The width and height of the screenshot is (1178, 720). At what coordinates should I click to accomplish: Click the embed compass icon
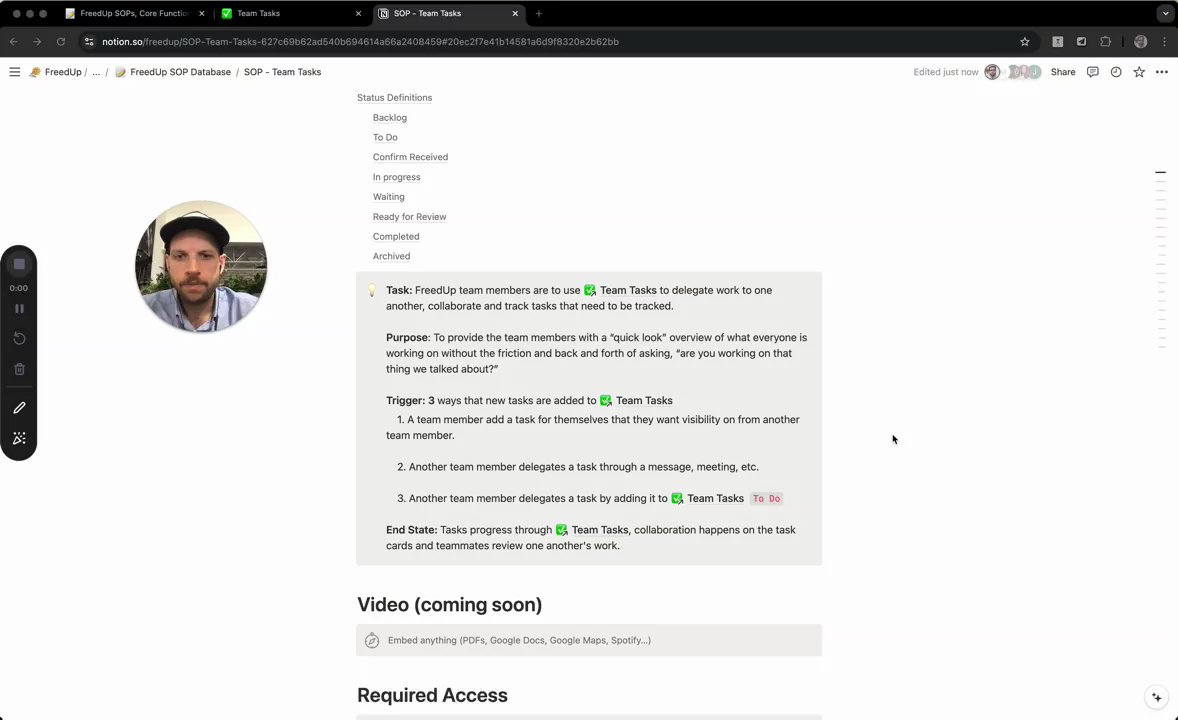372,640
